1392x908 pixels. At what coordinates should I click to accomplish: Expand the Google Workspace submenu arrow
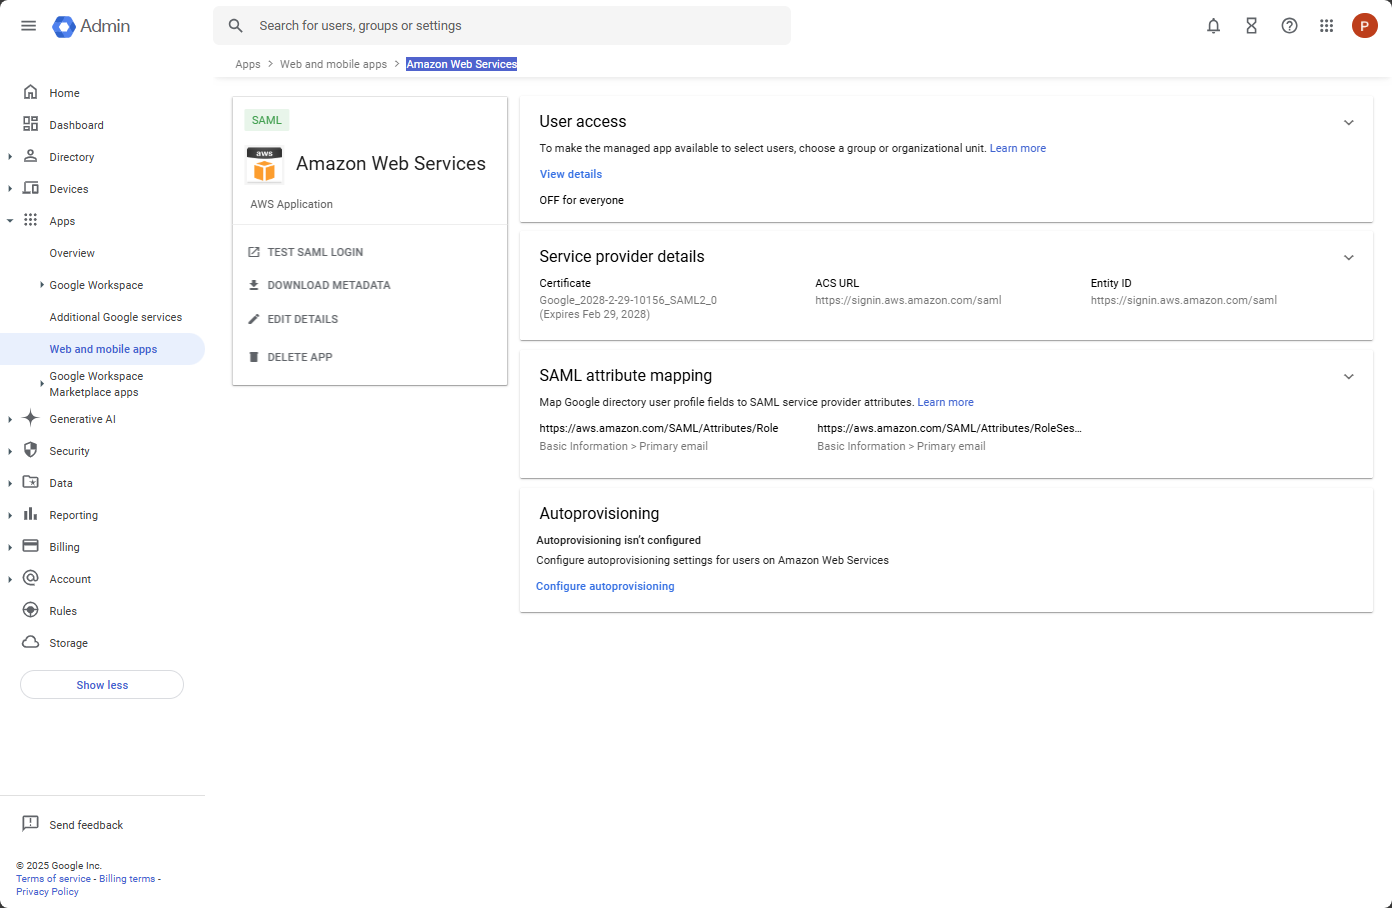pos(42,285)
